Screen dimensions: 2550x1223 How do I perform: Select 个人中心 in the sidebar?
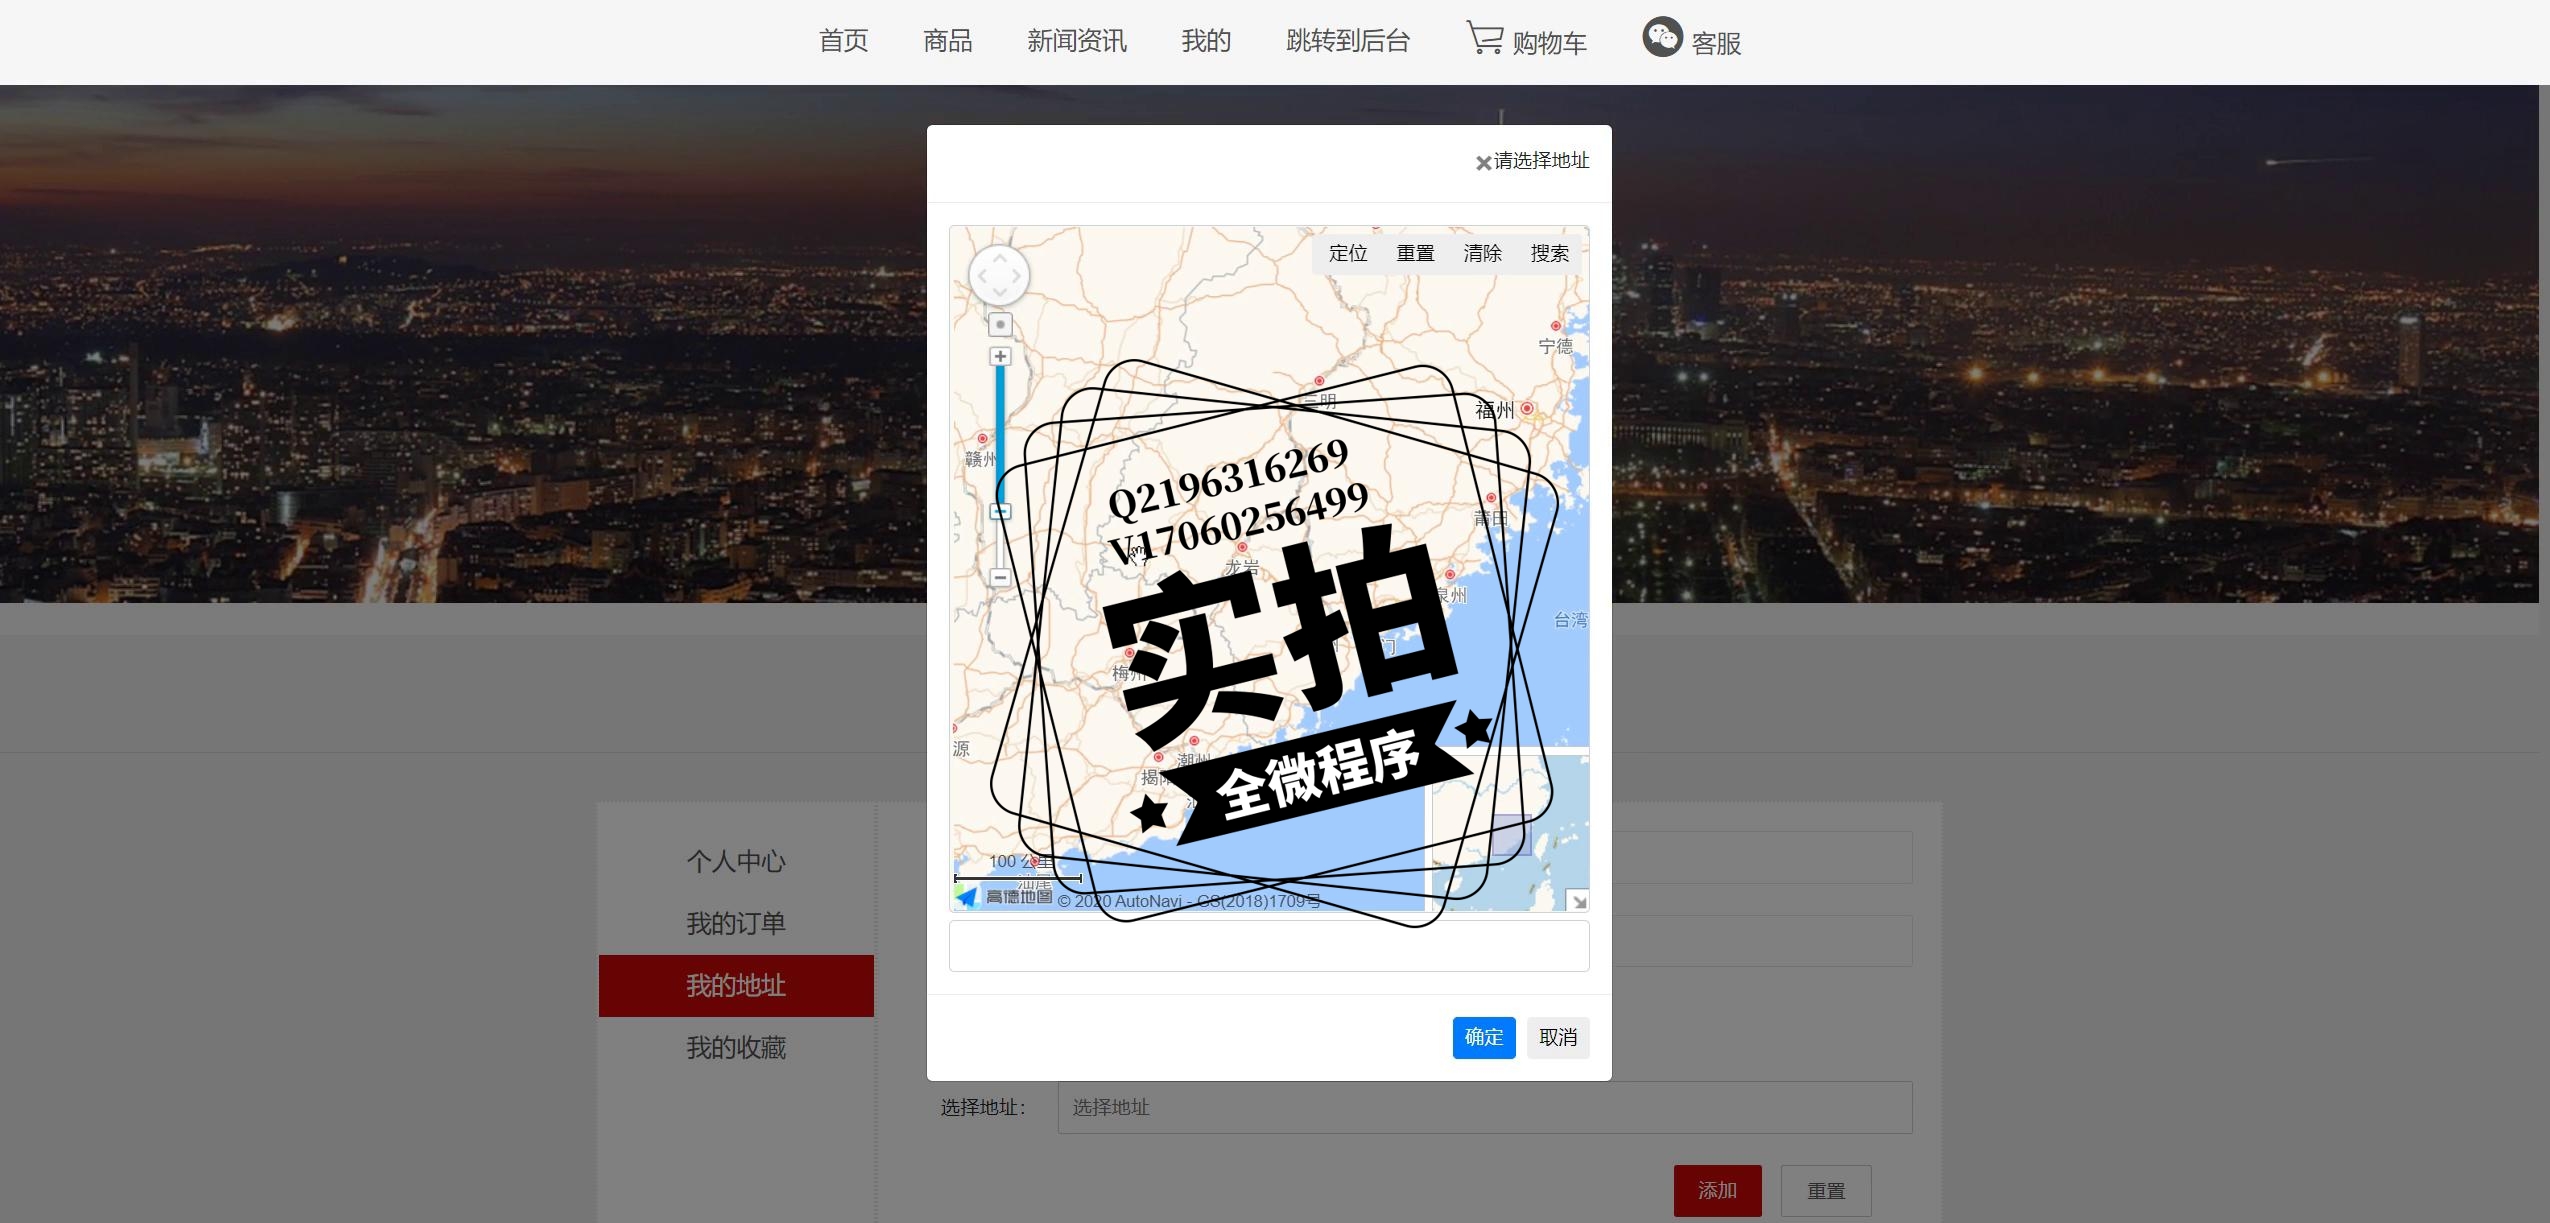[736, 861]
